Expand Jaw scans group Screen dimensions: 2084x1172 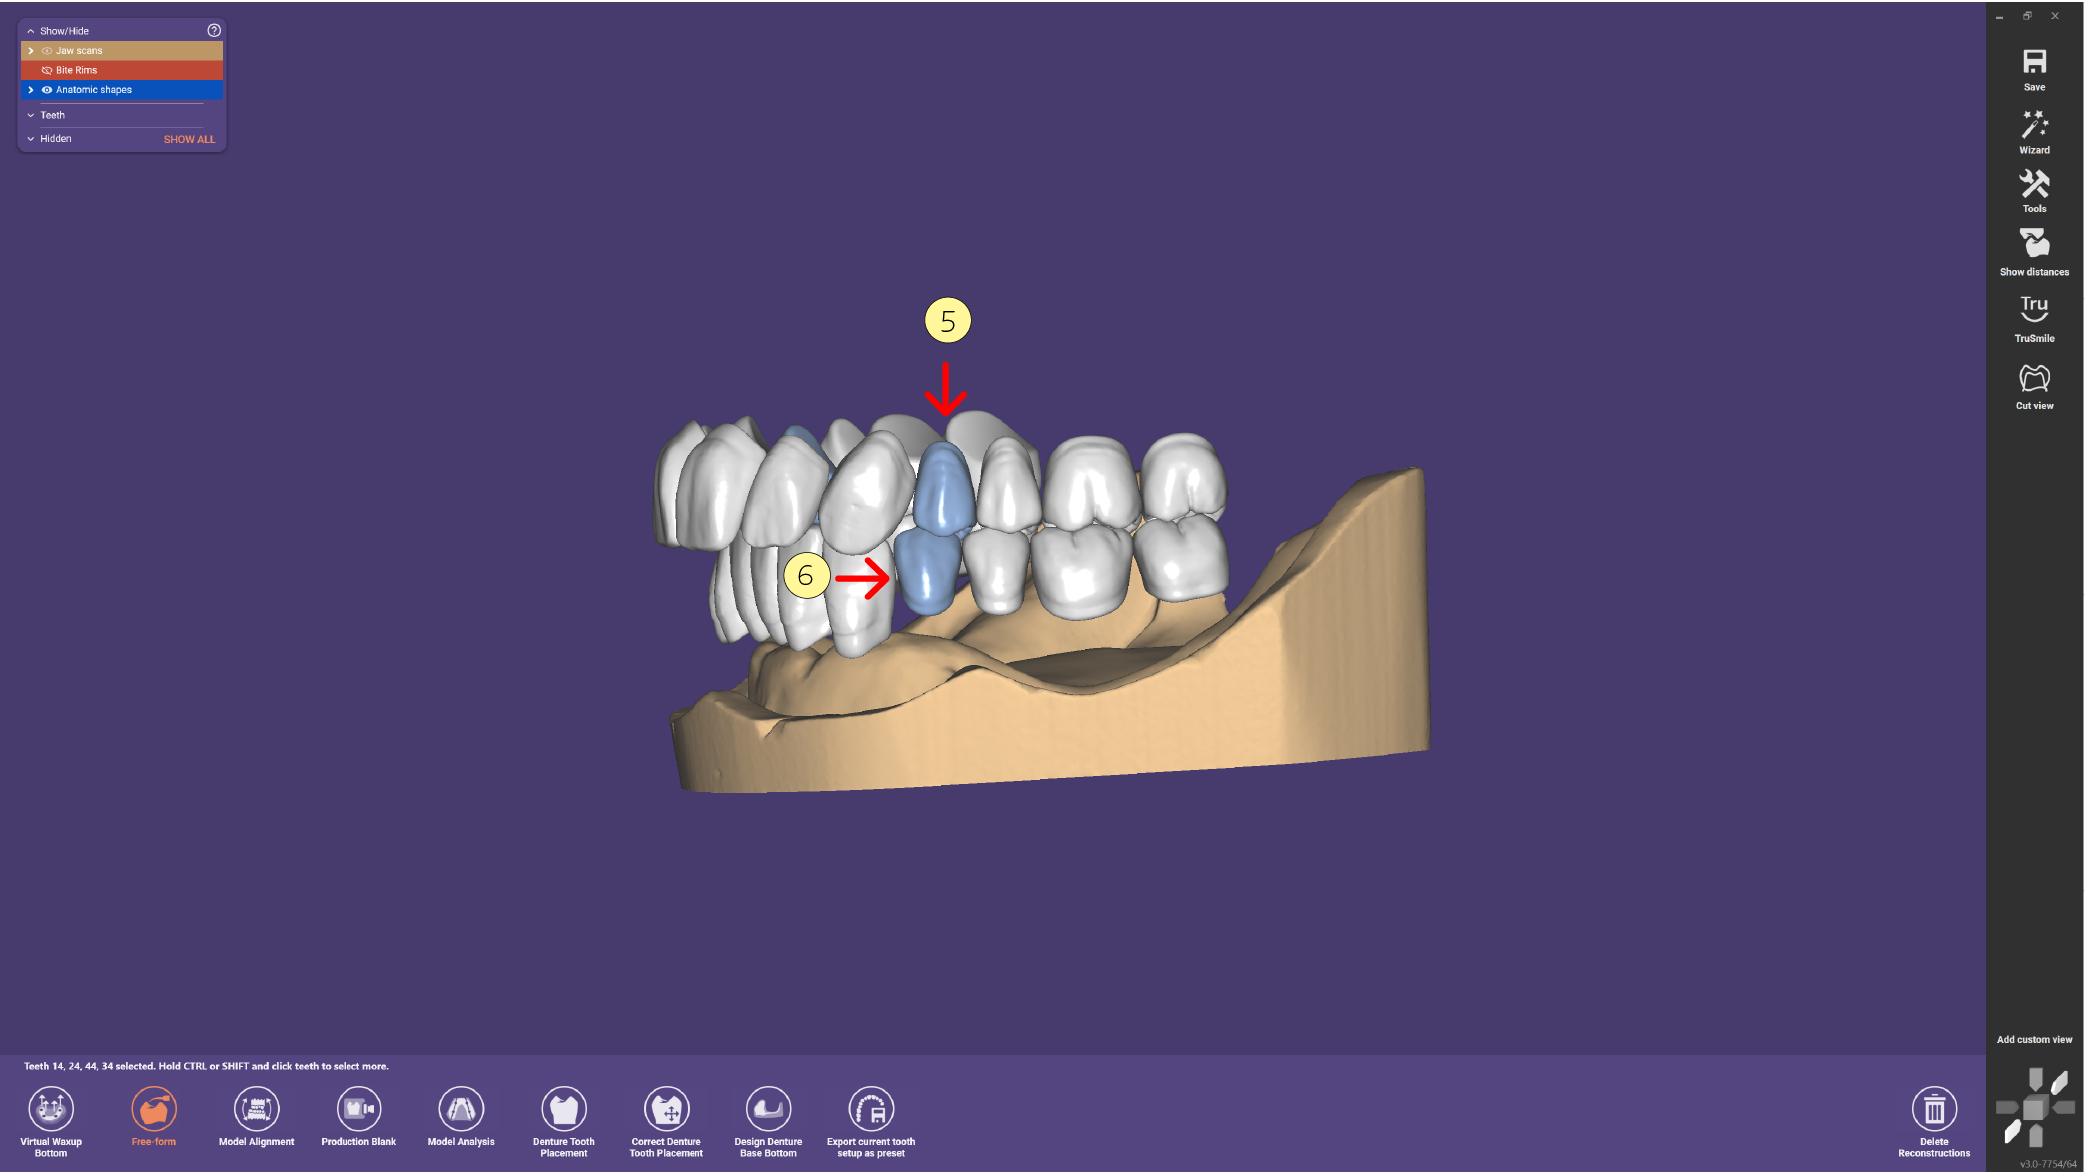point(31,51)
